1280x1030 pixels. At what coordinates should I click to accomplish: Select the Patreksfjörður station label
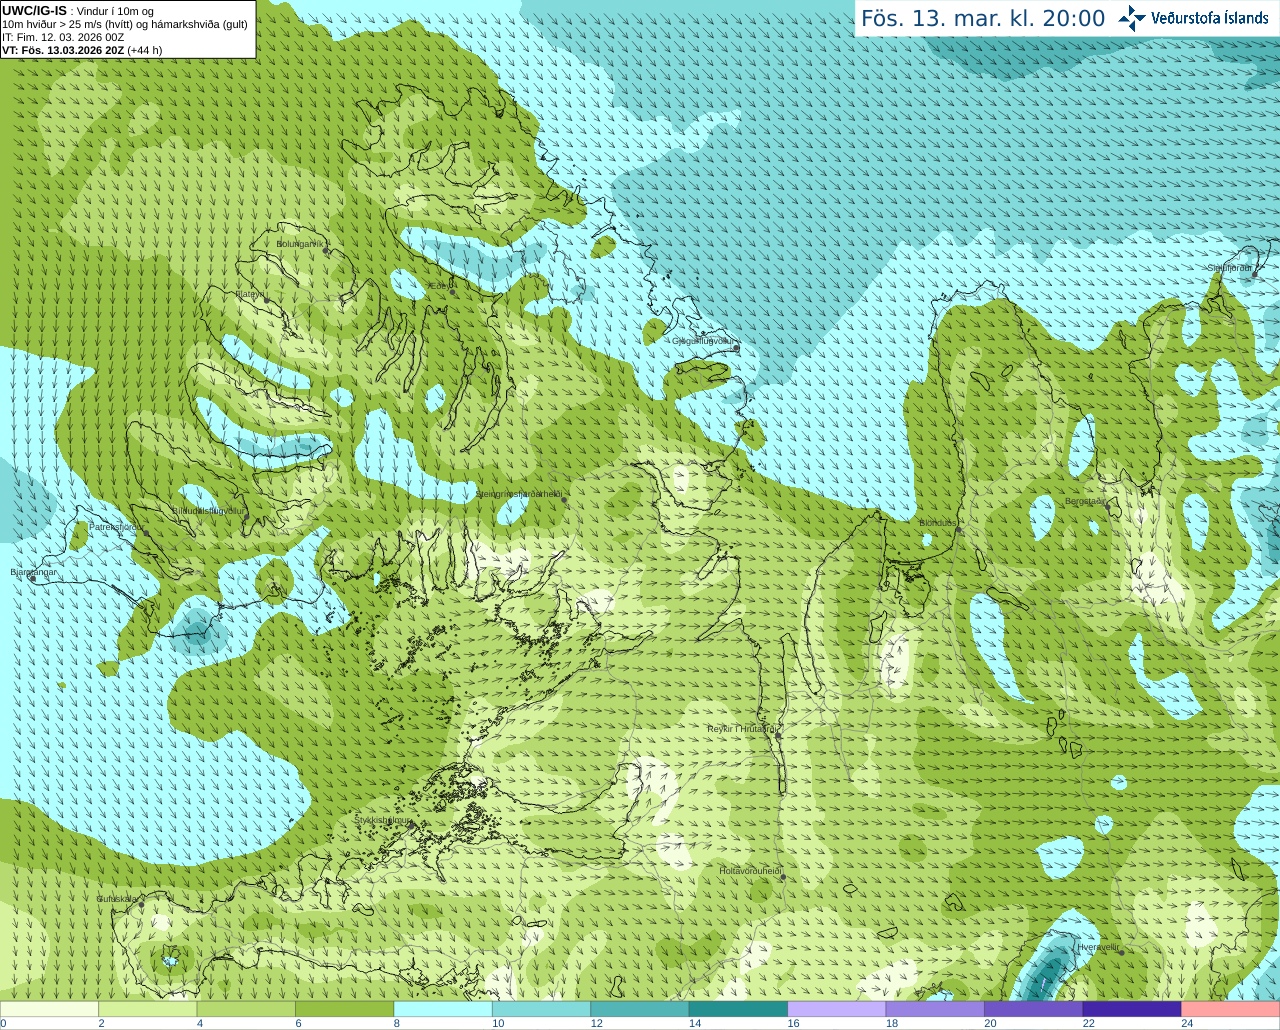coord(117,526)
